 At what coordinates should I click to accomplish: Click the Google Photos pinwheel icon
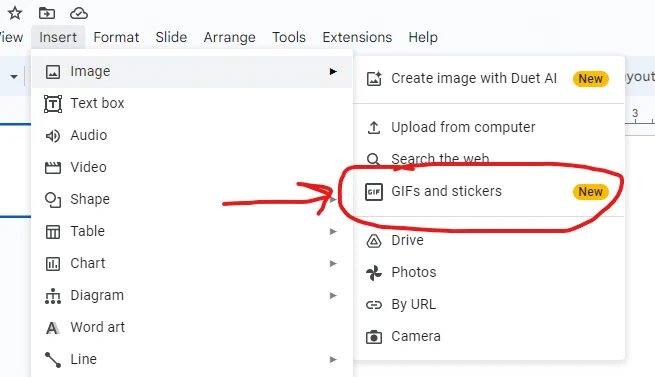tap(374, 273)
